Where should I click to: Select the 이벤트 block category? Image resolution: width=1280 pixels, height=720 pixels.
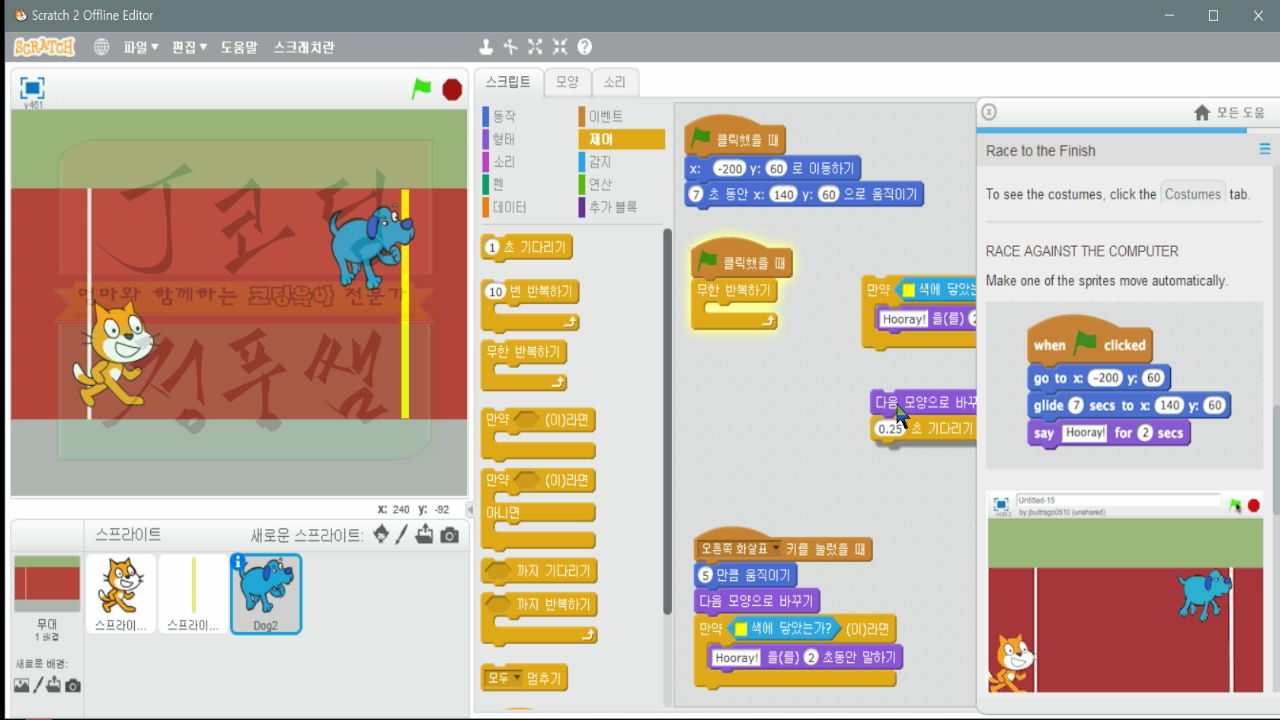[621, 116]
